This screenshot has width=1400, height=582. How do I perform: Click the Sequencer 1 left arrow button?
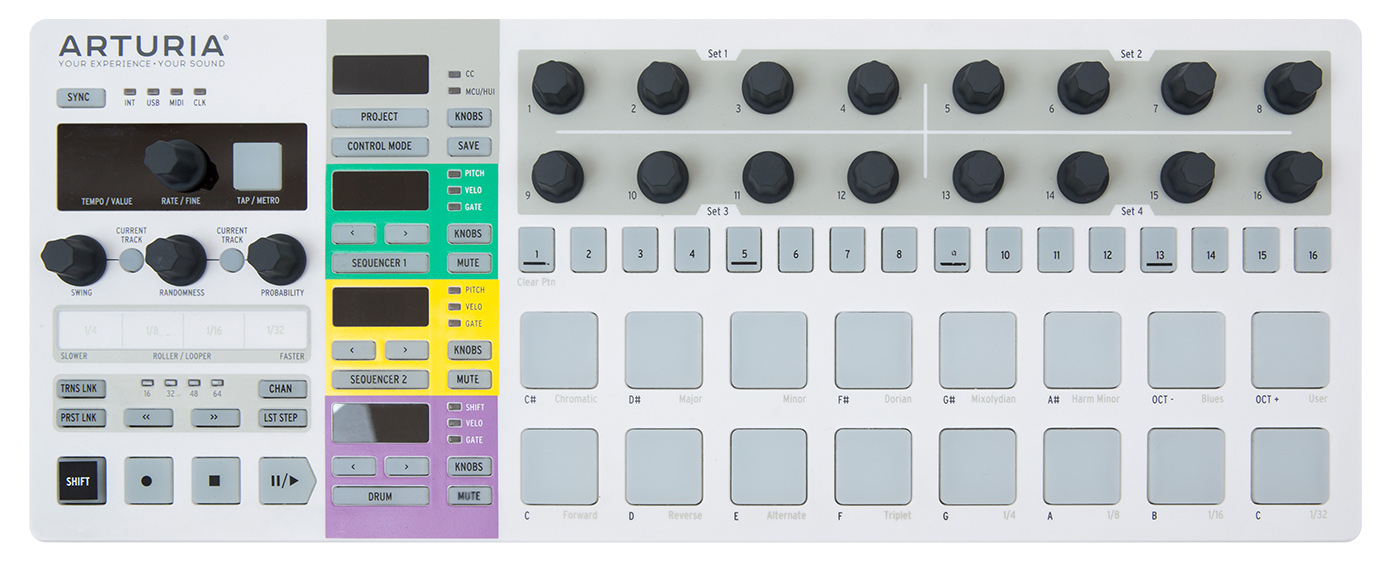pyautogui.click(x=355, y=234)
